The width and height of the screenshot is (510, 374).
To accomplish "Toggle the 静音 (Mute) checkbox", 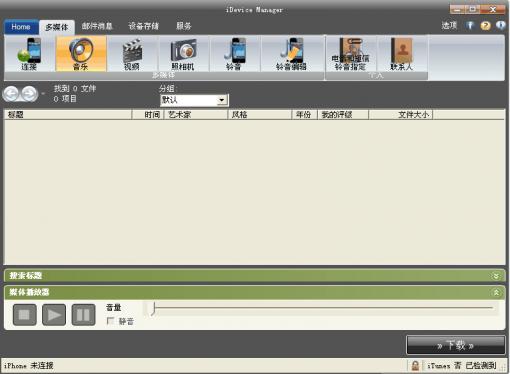I will [x=110, y=321].
